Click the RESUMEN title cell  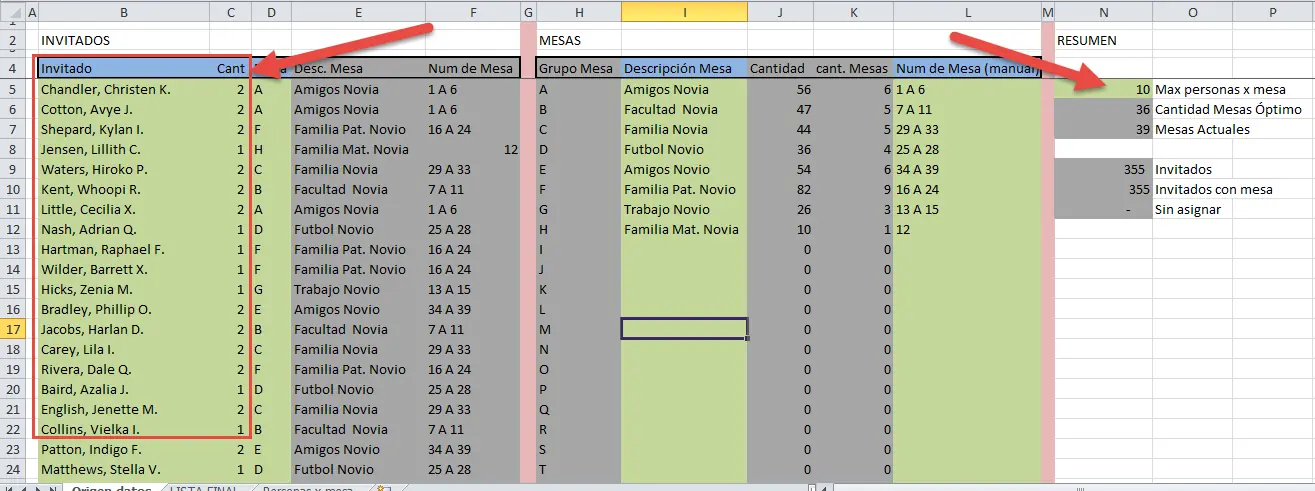1103,41
